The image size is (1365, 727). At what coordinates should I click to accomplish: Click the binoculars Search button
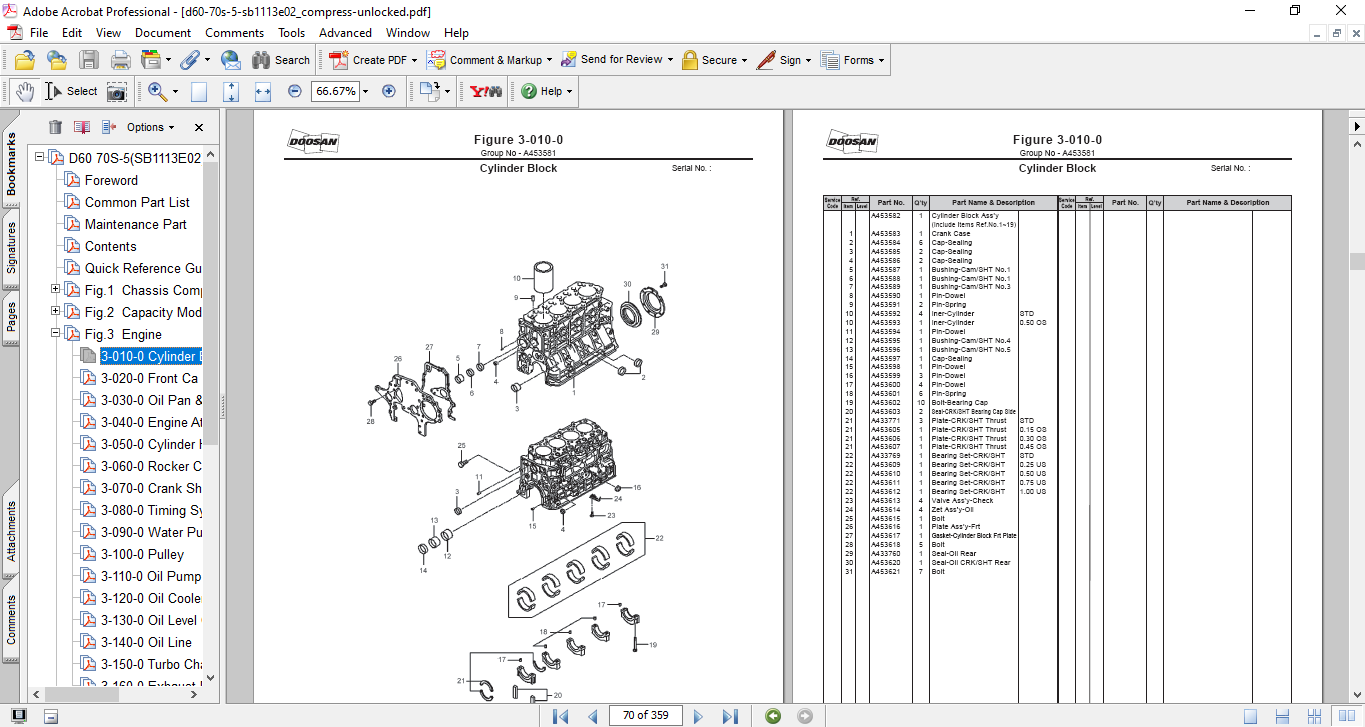(280, 60)
